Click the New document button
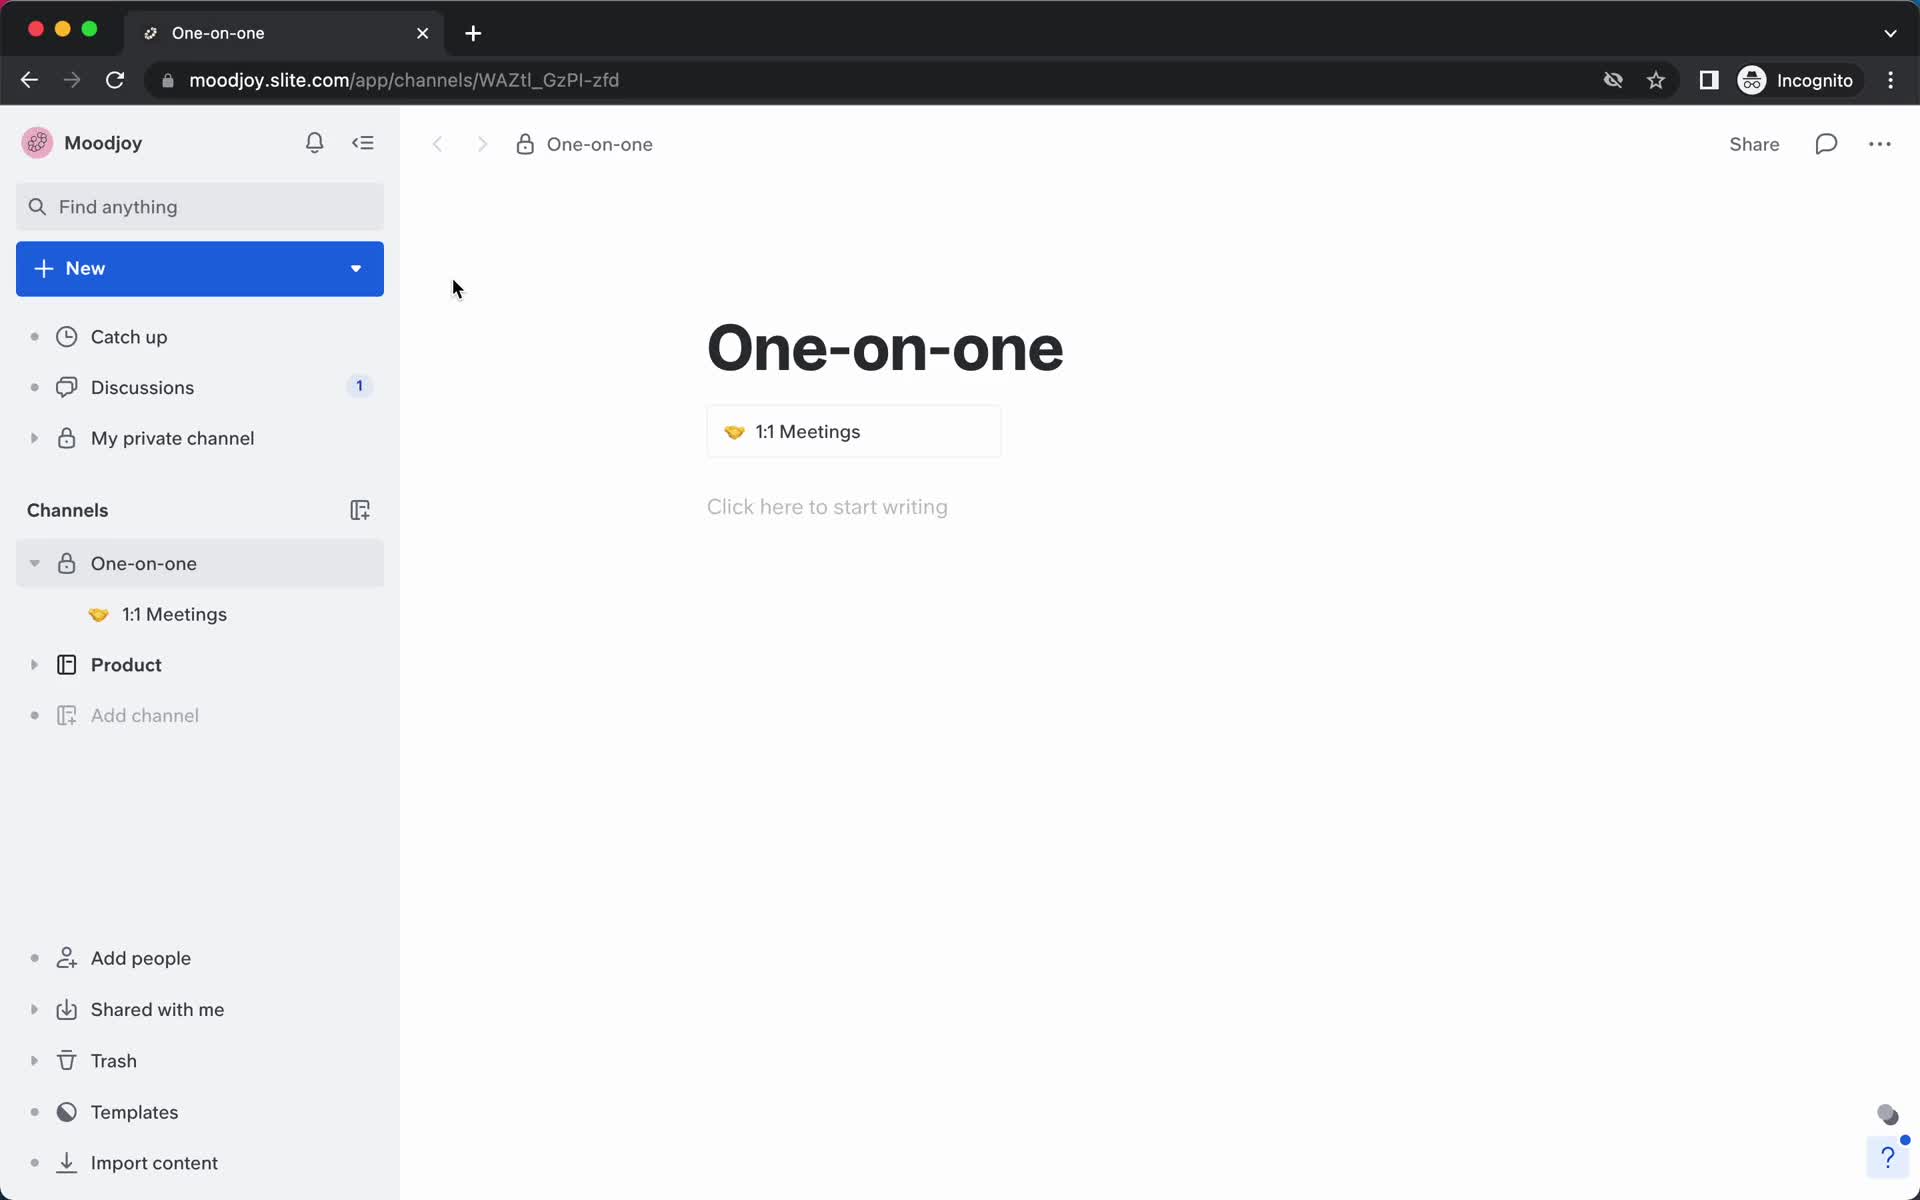1920x1200 pixels. tap(199, 268)
